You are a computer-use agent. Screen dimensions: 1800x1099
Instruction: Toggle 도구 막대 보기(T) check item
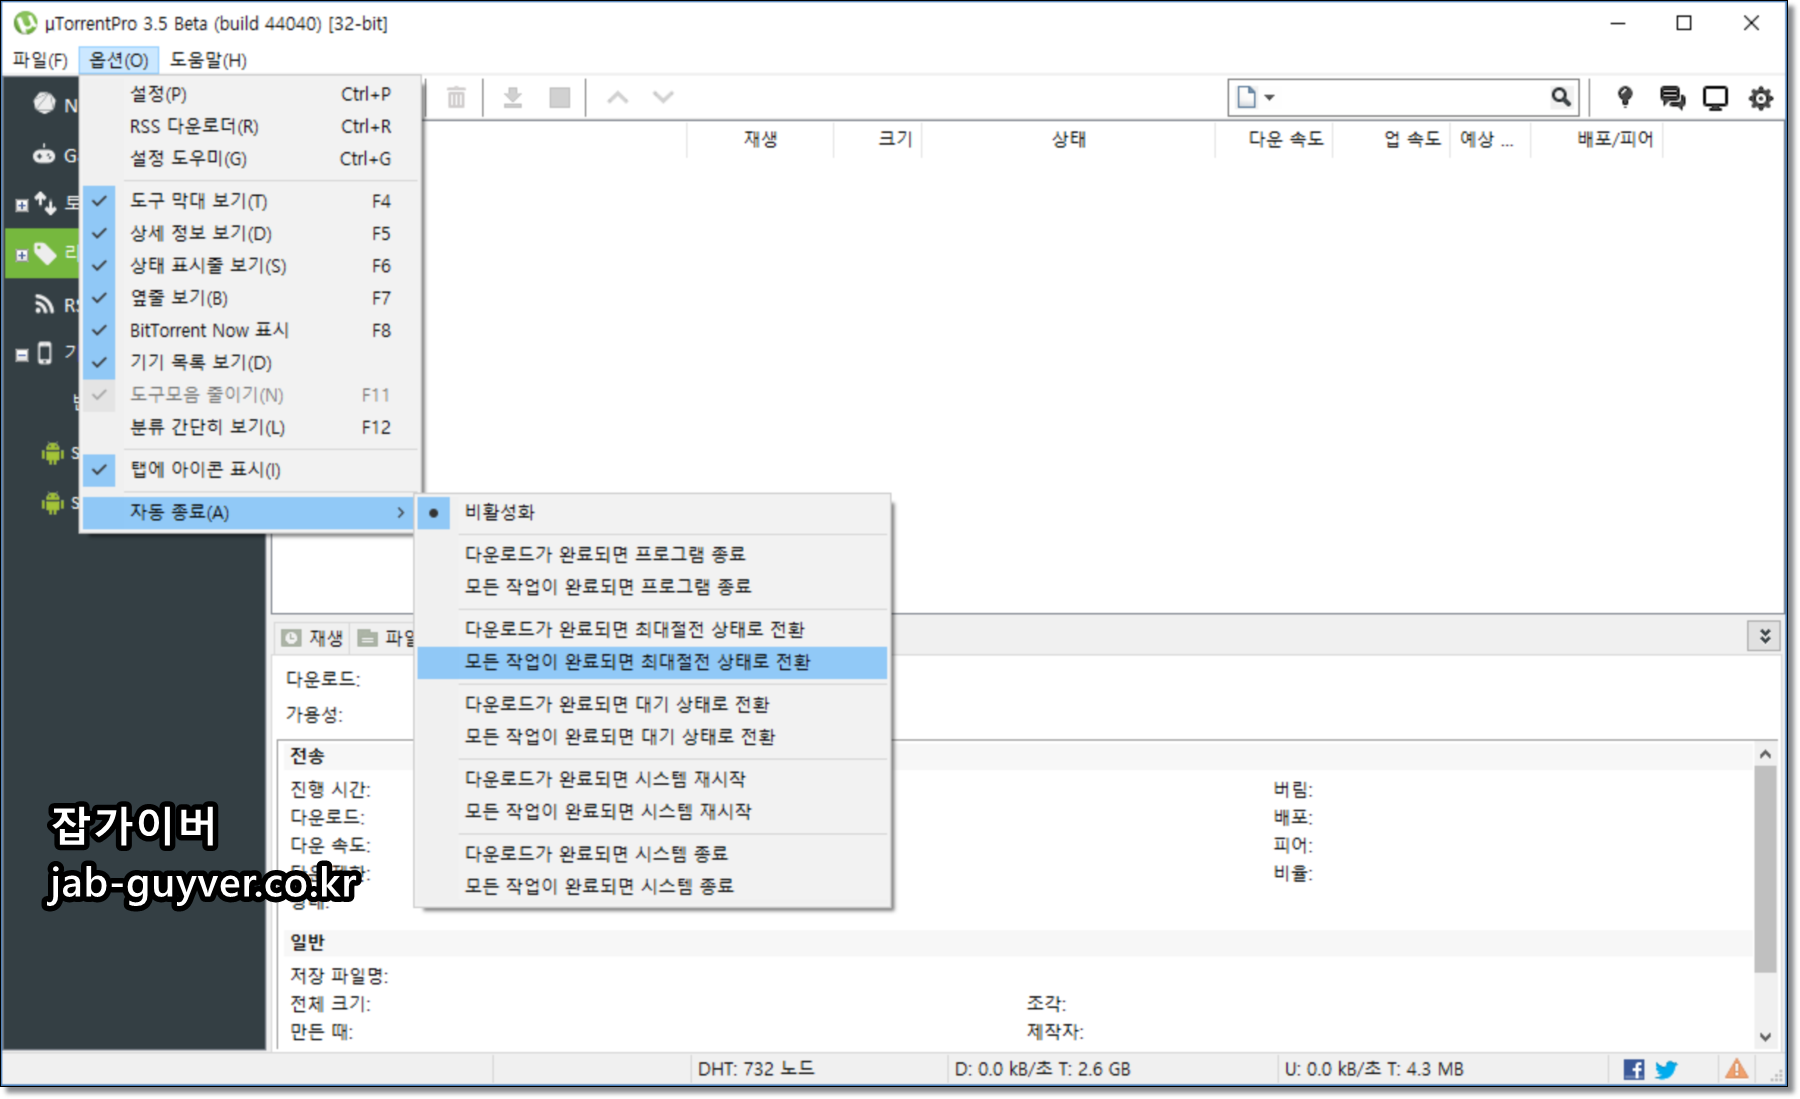(x=250, y=201)
